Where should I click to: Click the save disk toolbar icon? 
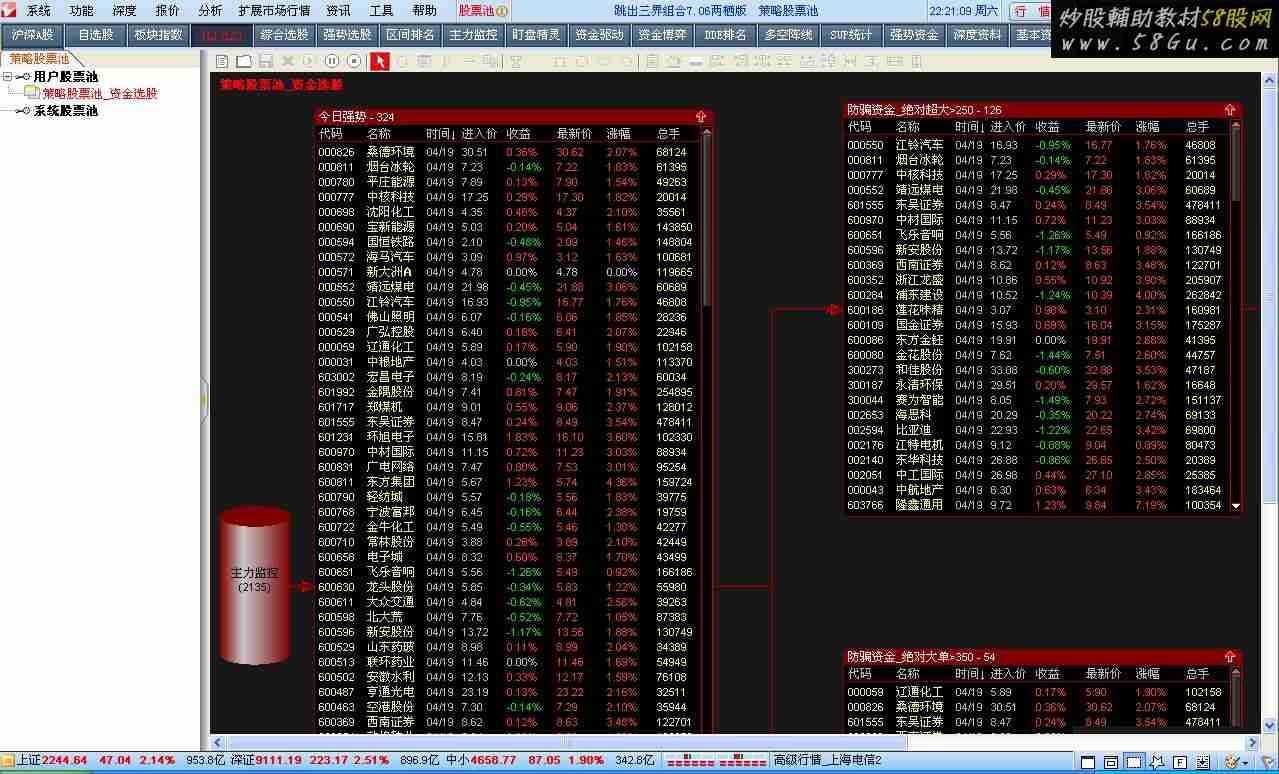click(265, 61)
